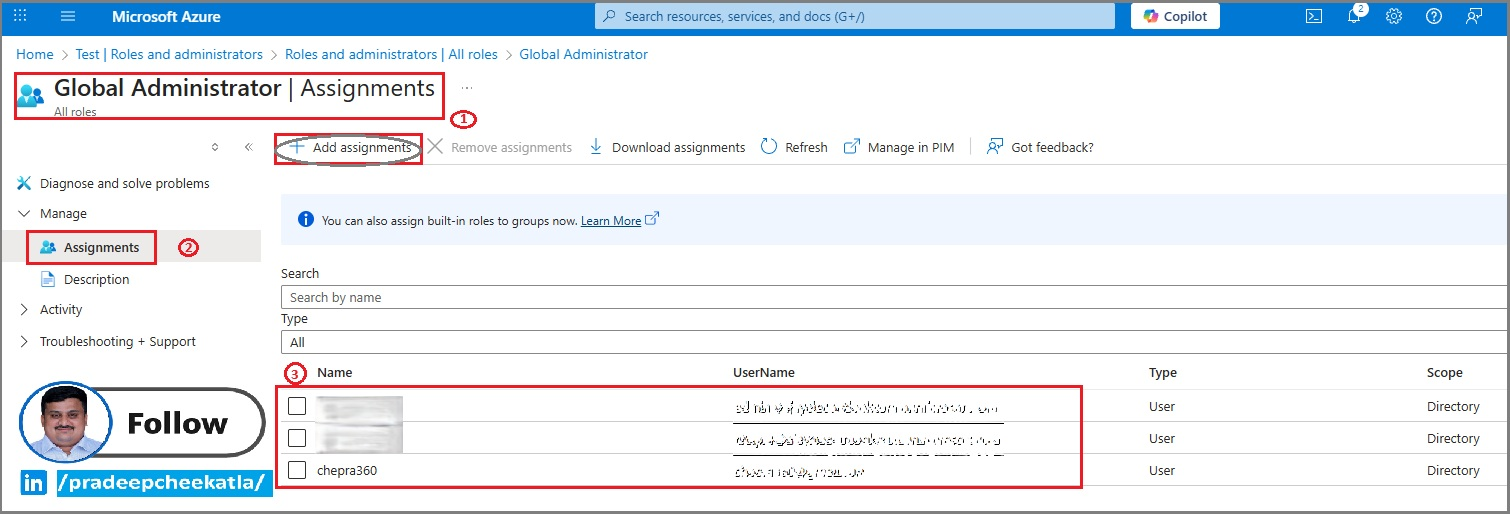
Task: Open Manage in PIM
Action: click(899, 147)
